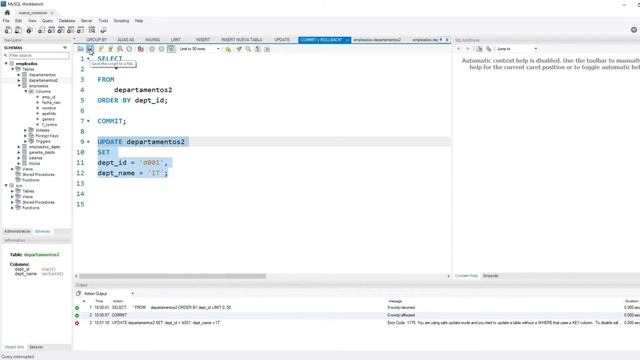Select the error 1175 row in output
The width and height of the screenshot is (640, 360).
click(x=357, y=323)
